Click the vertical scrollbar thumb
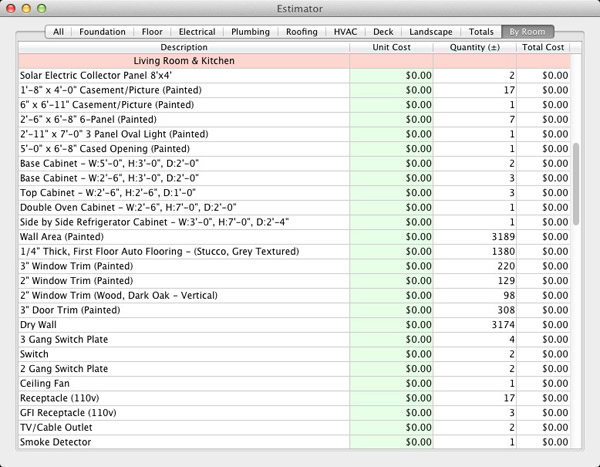600x467 pixels. 574,176
